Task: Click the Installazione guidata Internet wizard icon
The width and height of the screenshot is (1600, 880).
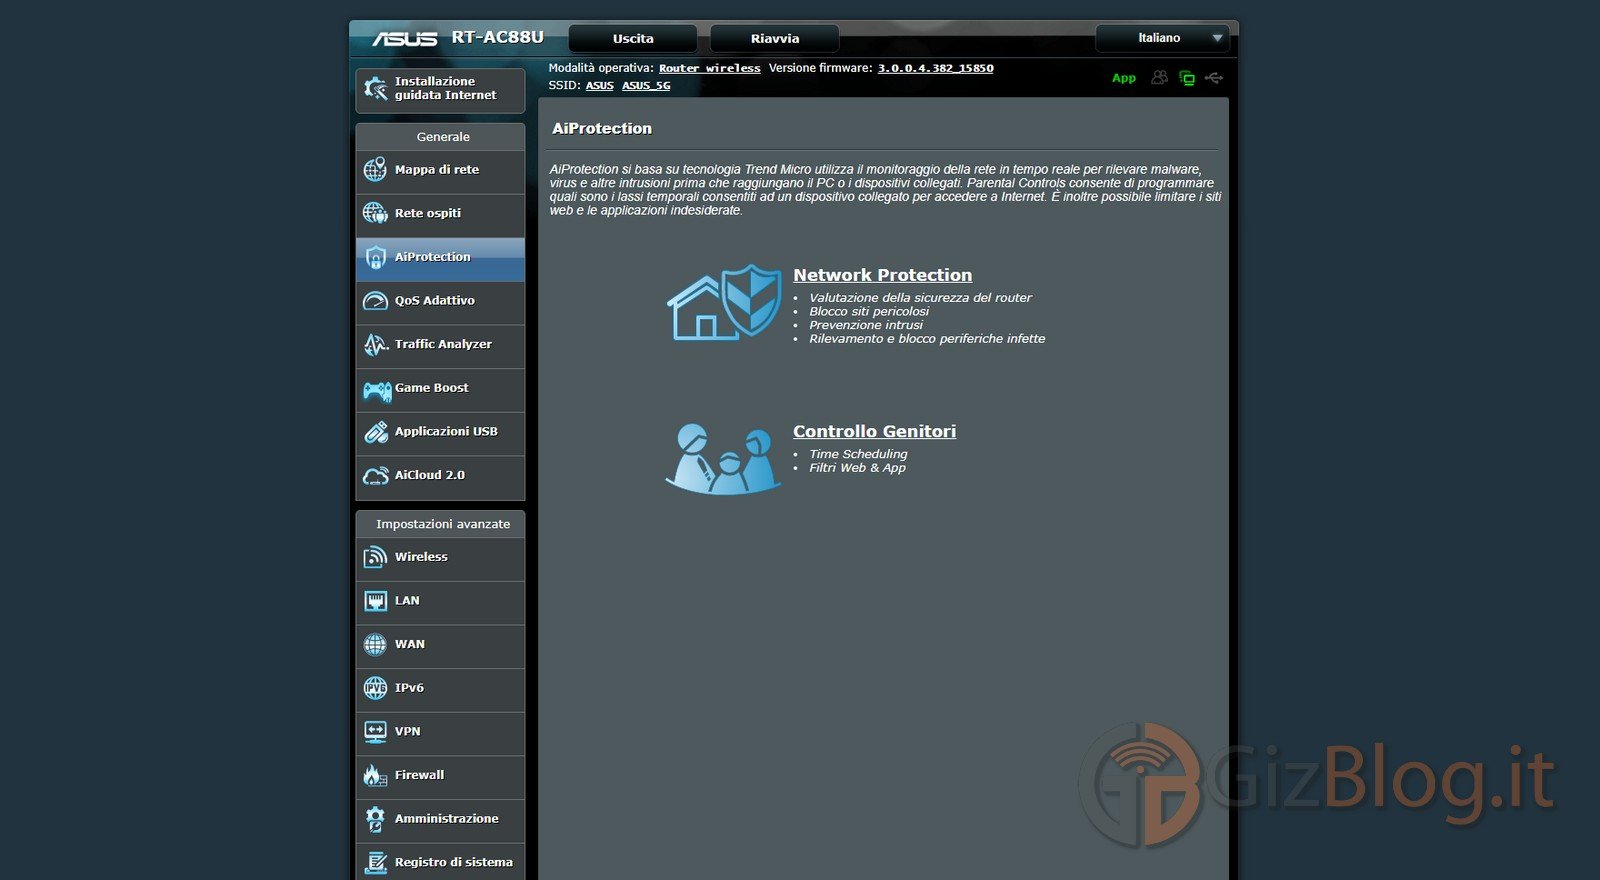Action: (375, 89)
